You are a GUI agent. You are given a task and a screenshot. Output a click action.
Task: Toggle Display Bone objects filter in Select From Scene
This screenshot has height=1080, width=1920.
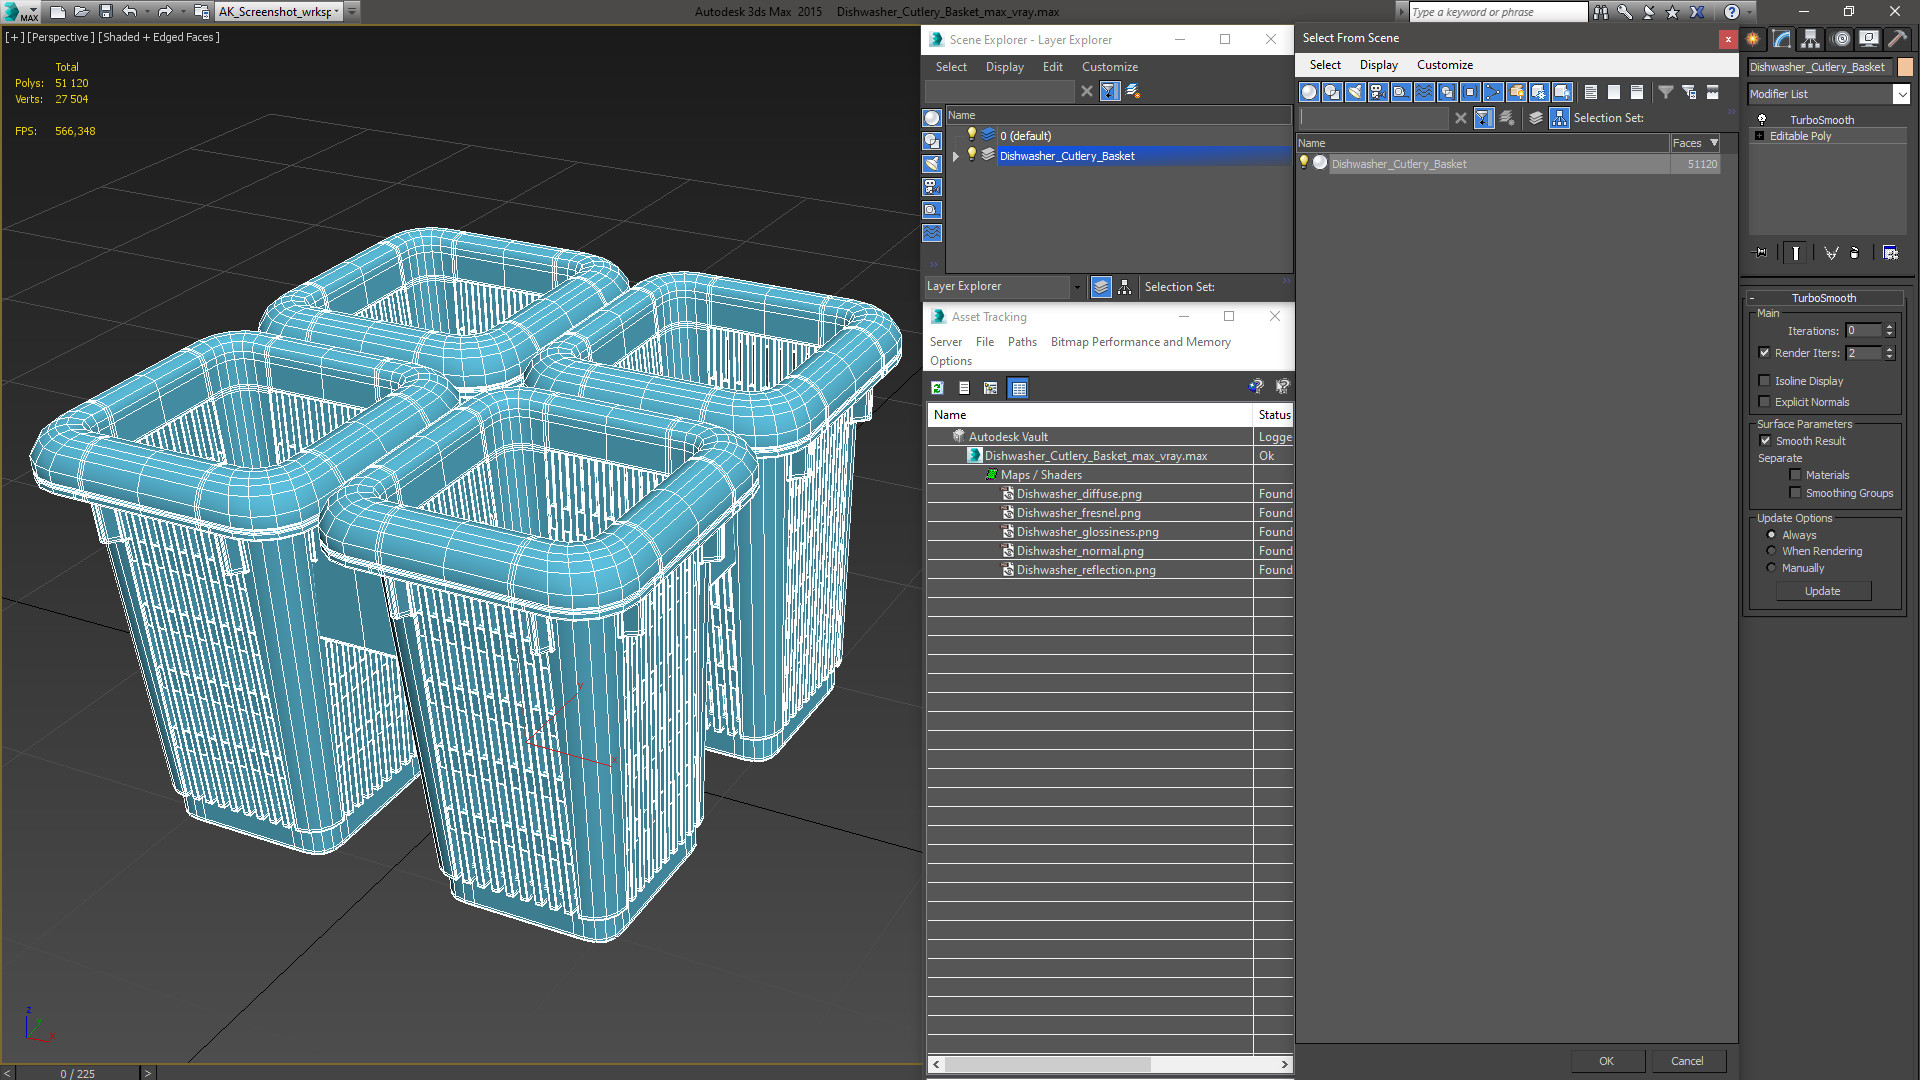(1493, 92)
